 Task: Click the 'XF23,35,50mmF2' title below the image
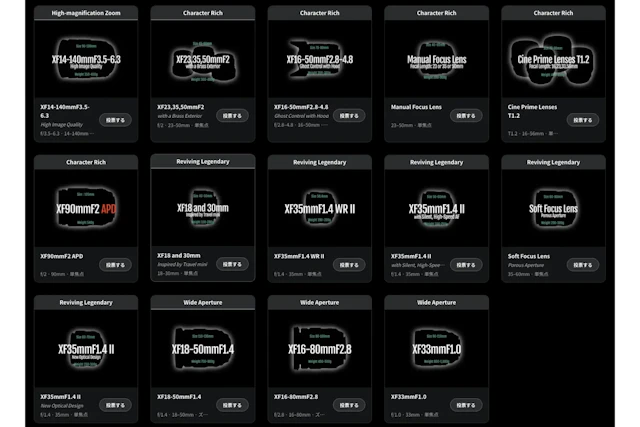coord(180,107)
